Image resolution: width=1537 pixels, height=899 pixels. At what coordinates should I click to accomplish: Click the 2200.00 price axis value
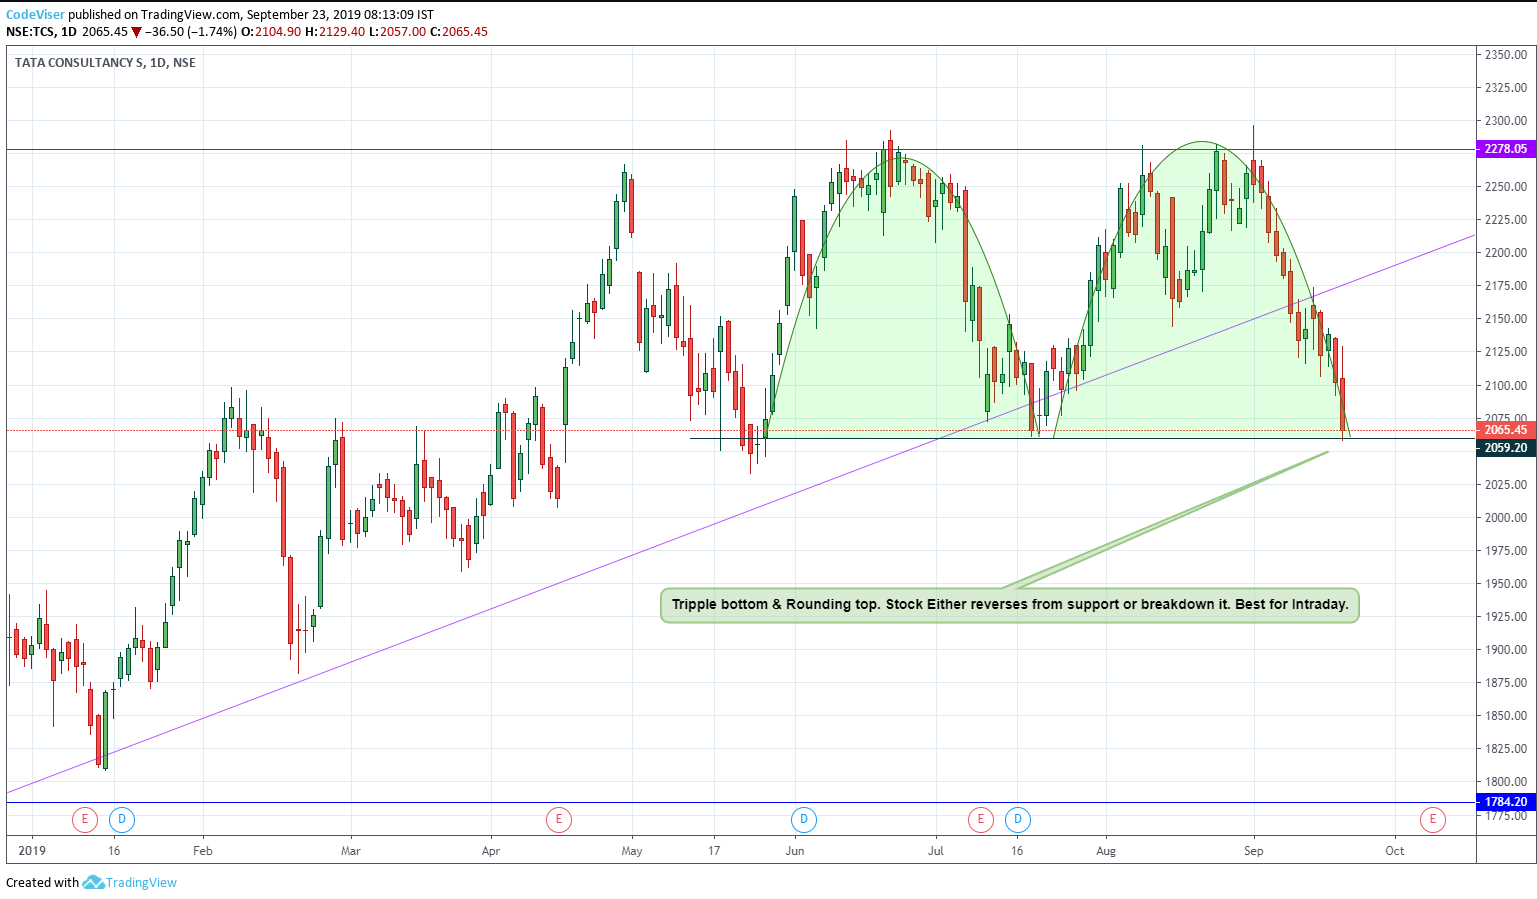pos(1505,252)
